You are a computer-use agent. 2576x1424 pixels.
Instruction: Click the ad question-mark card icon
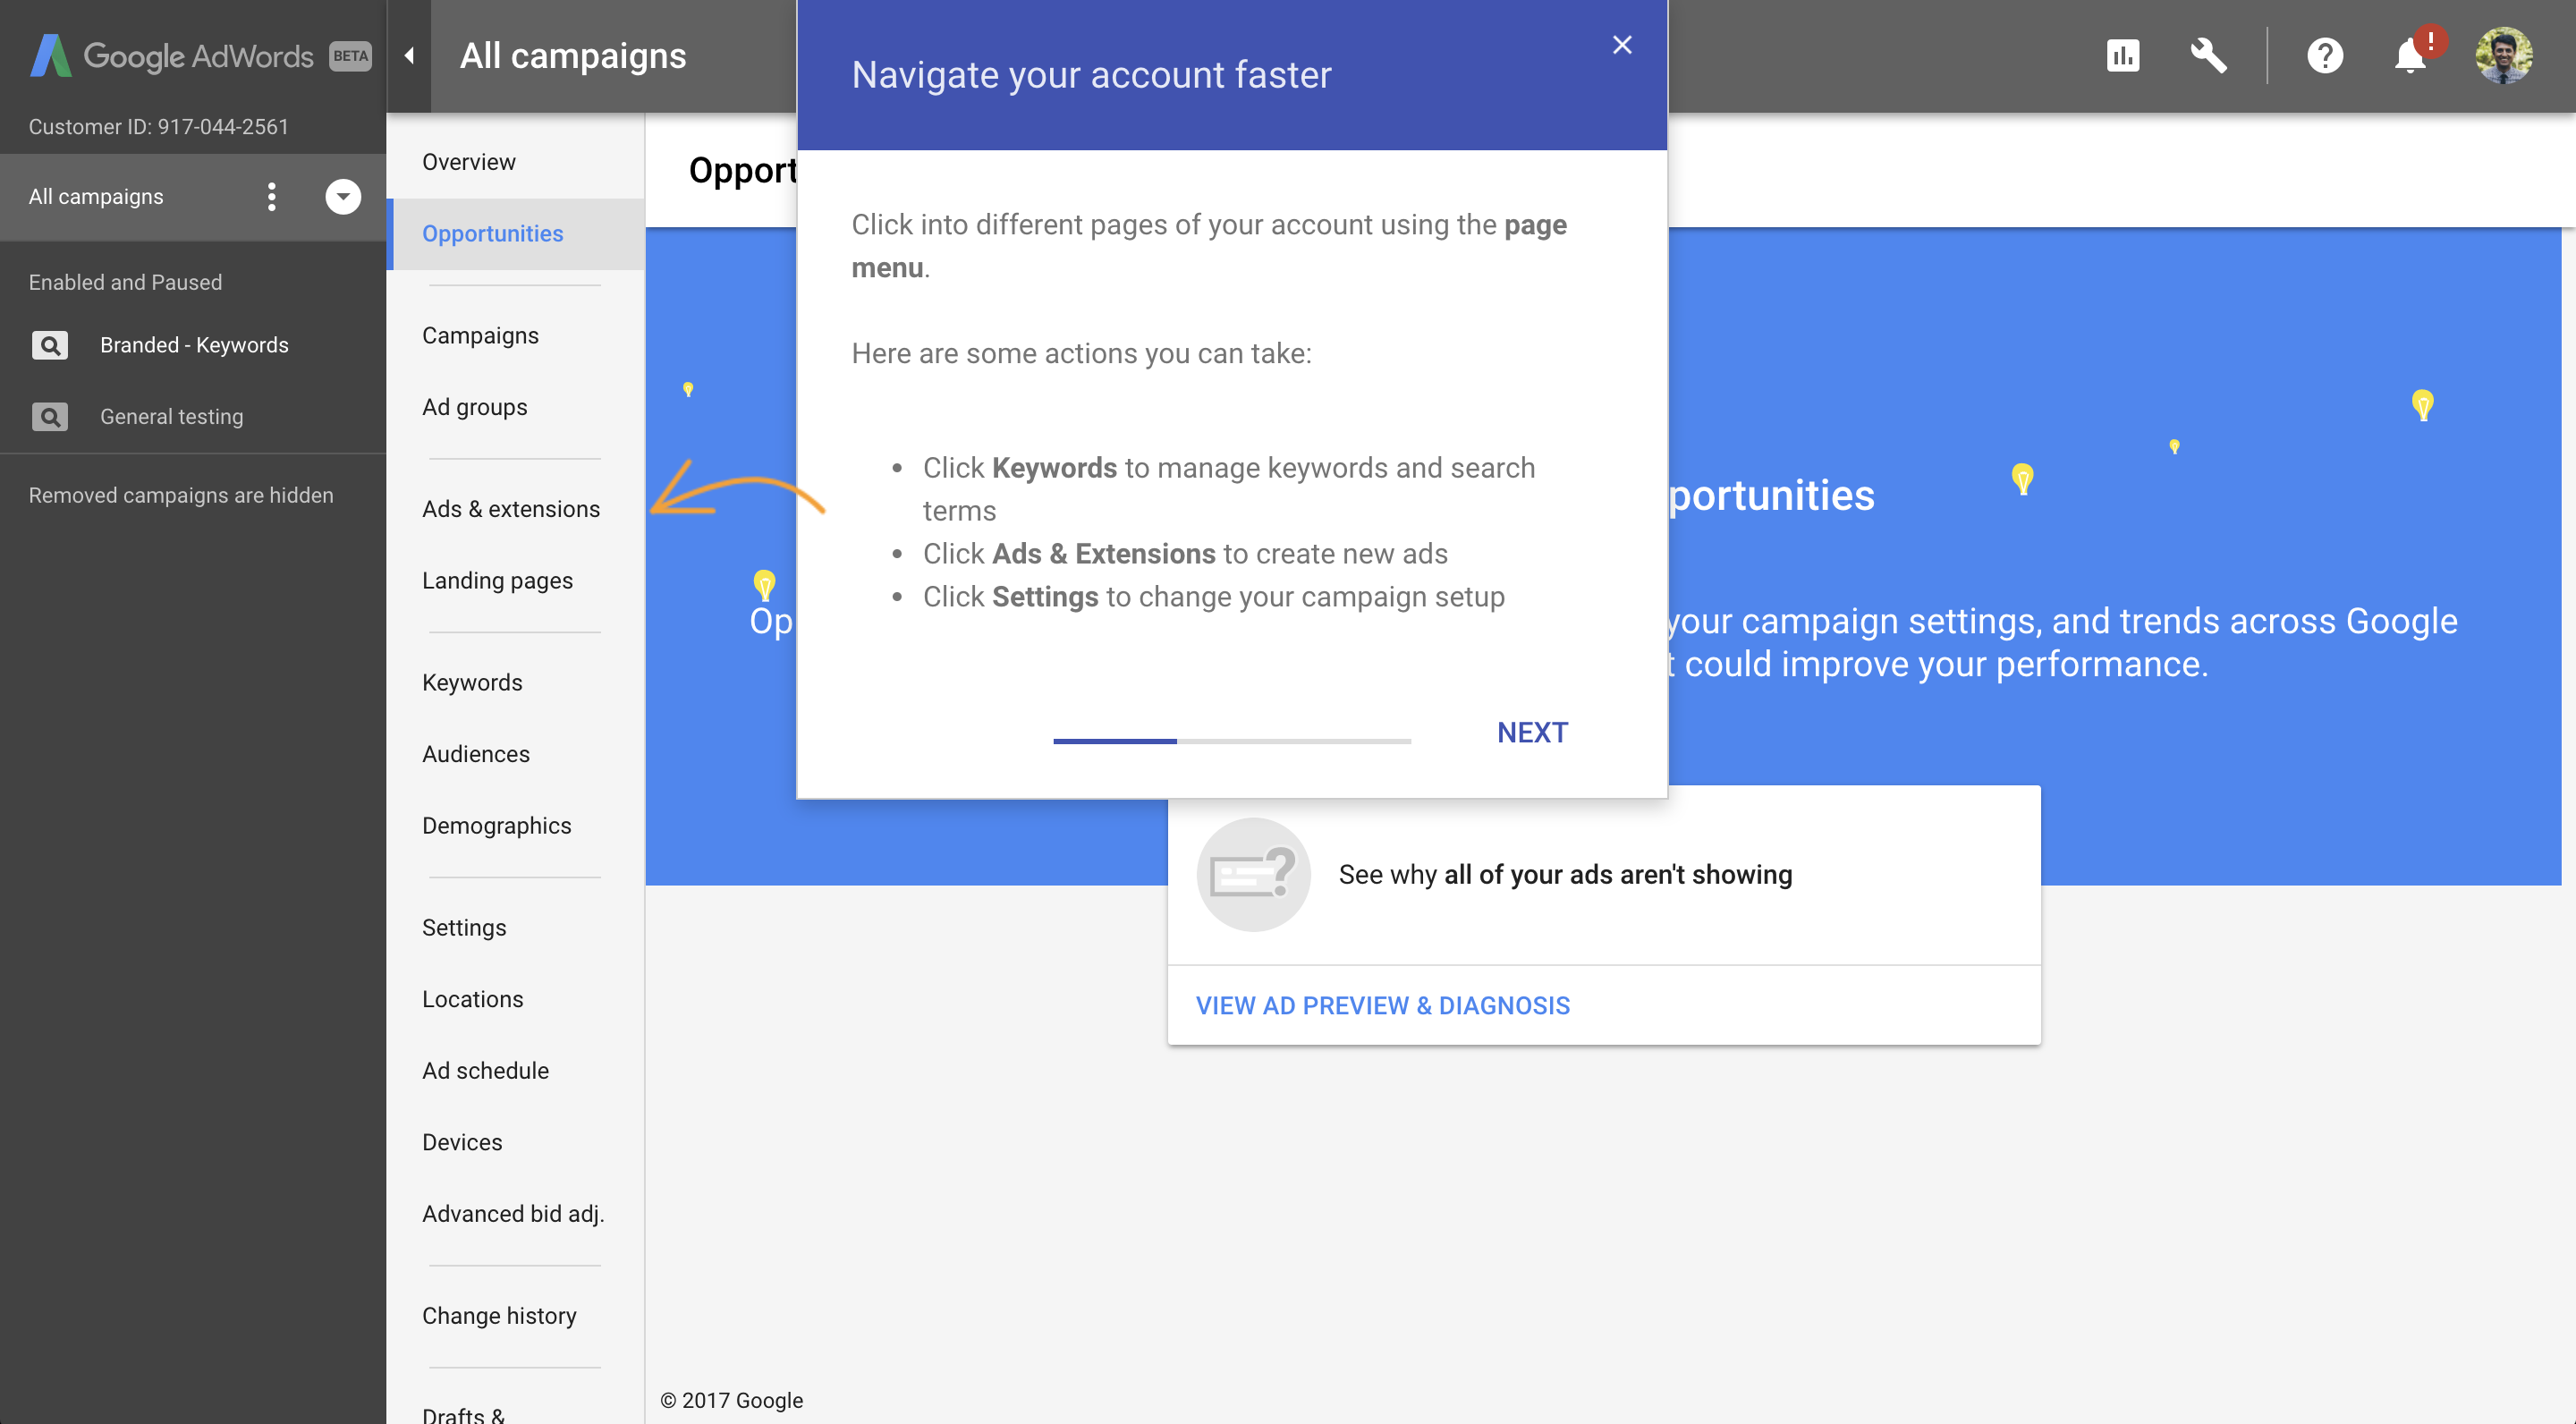(1253, 875)
